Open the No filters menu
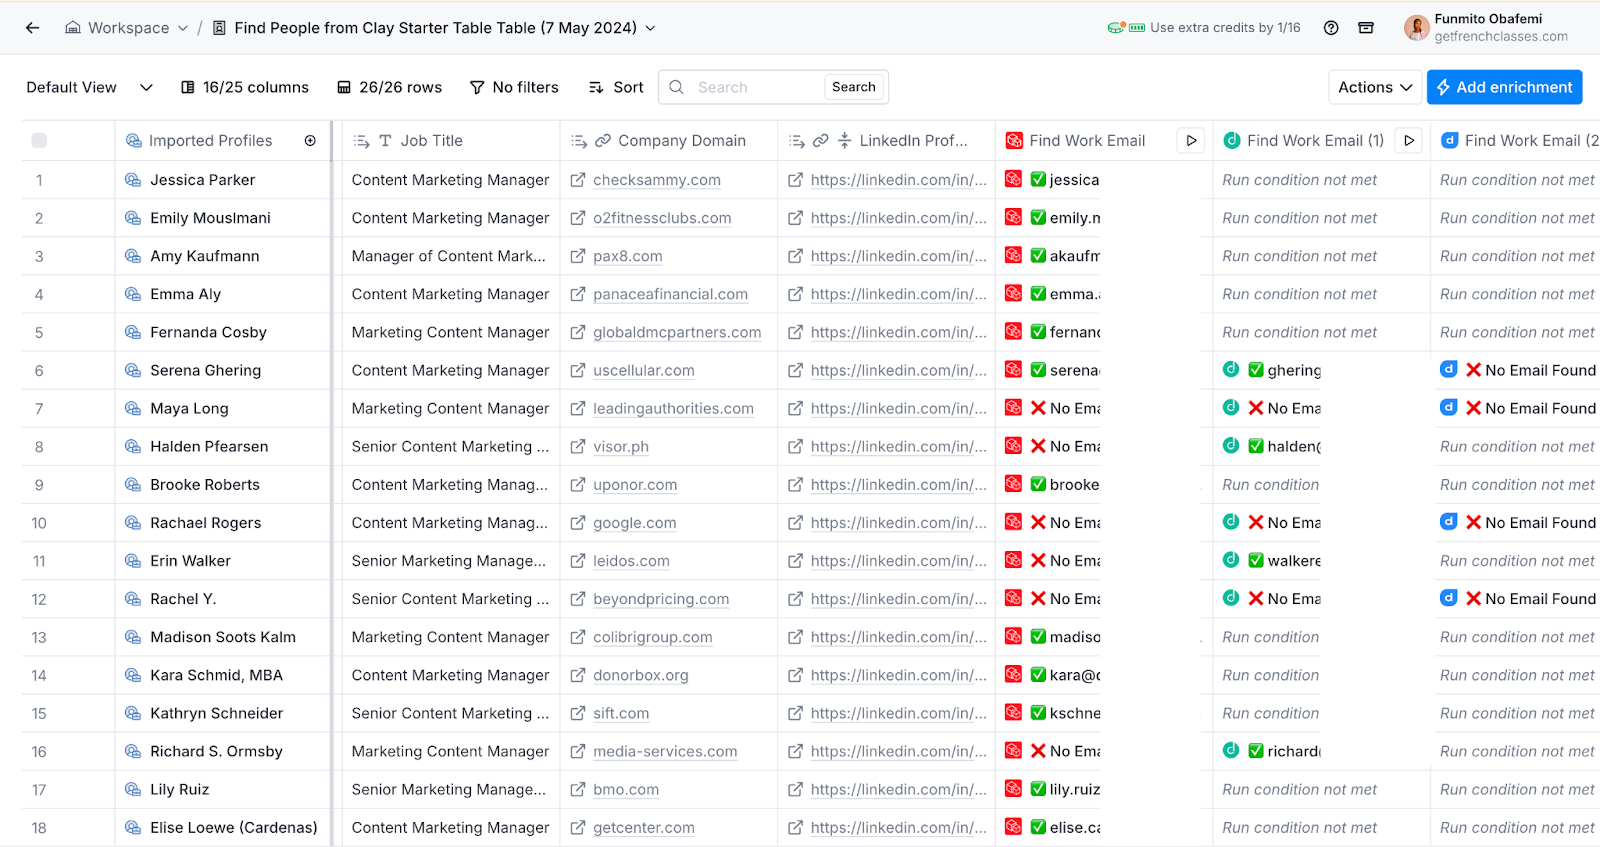1600x847 pixels. pyautogui.click(x=514, y=88)
